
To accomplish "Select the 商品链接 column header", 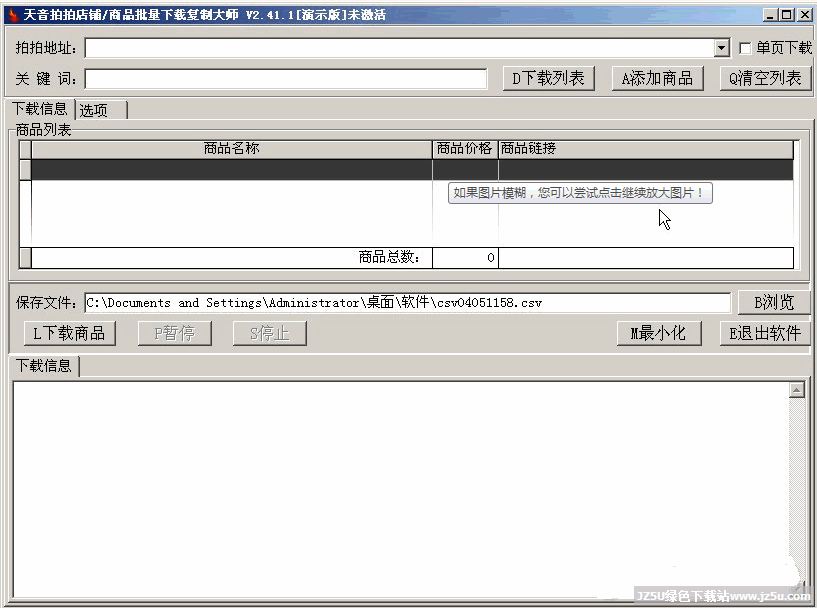I will (x=646, y=149).
